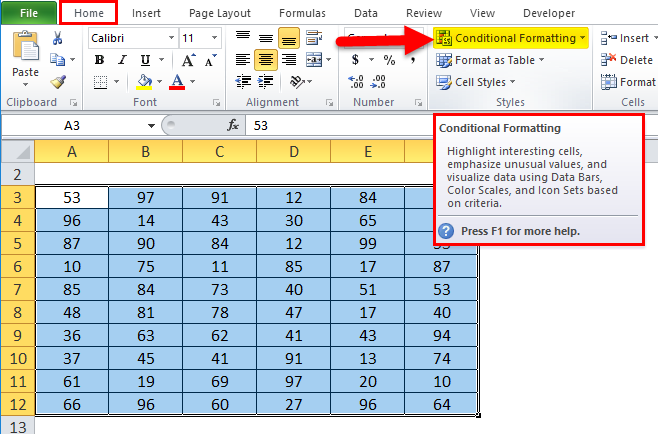Increase font size with Grow Font

pos(188,60)
